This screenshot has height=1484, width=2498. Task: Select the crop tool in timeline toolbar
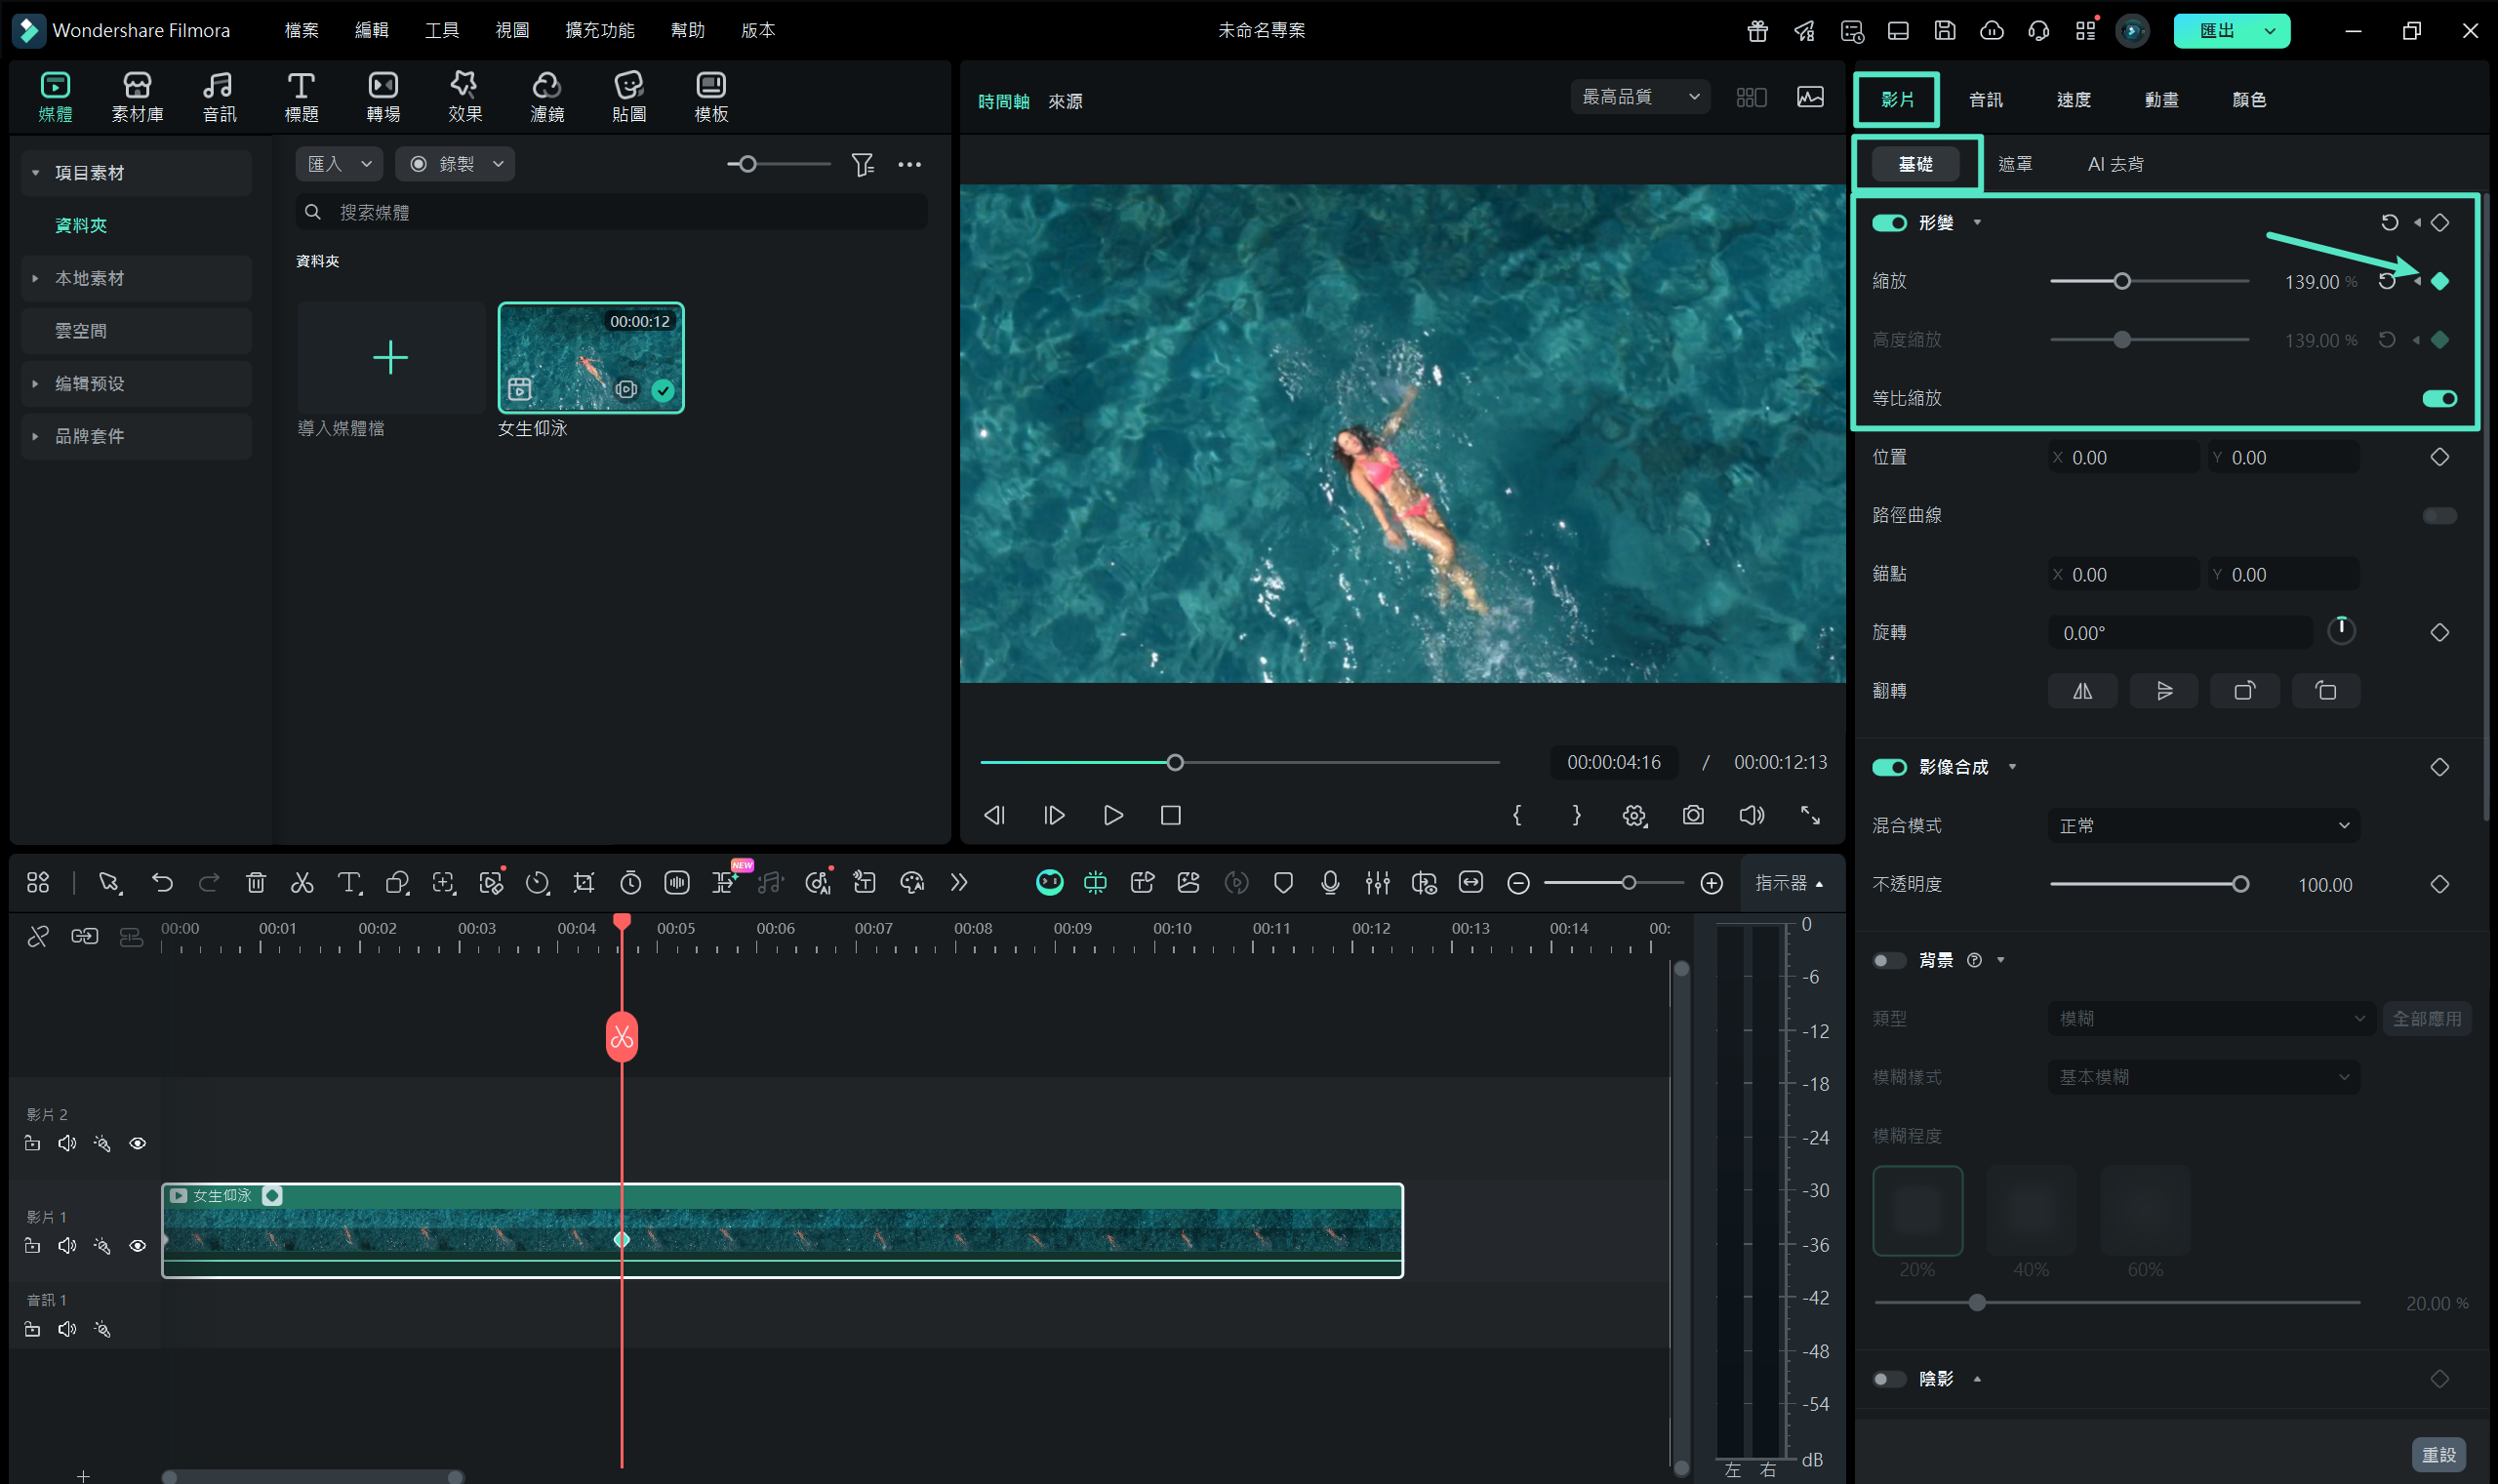click(x=584, y=882)
